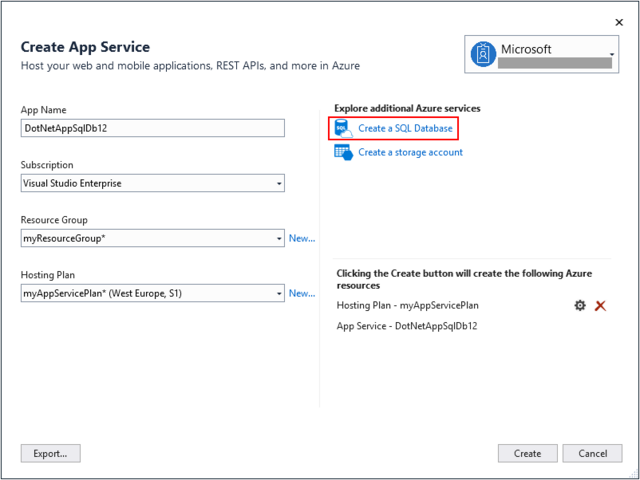Click the Create a storage account link

(410, 152)
